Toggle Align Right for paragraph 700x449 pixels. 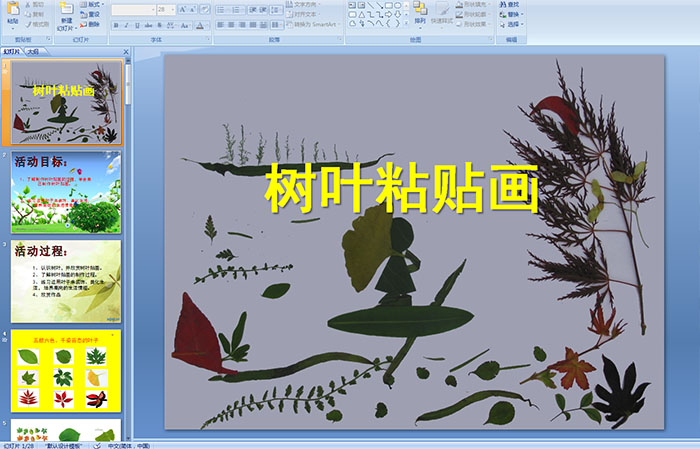(x=242, y=25)
